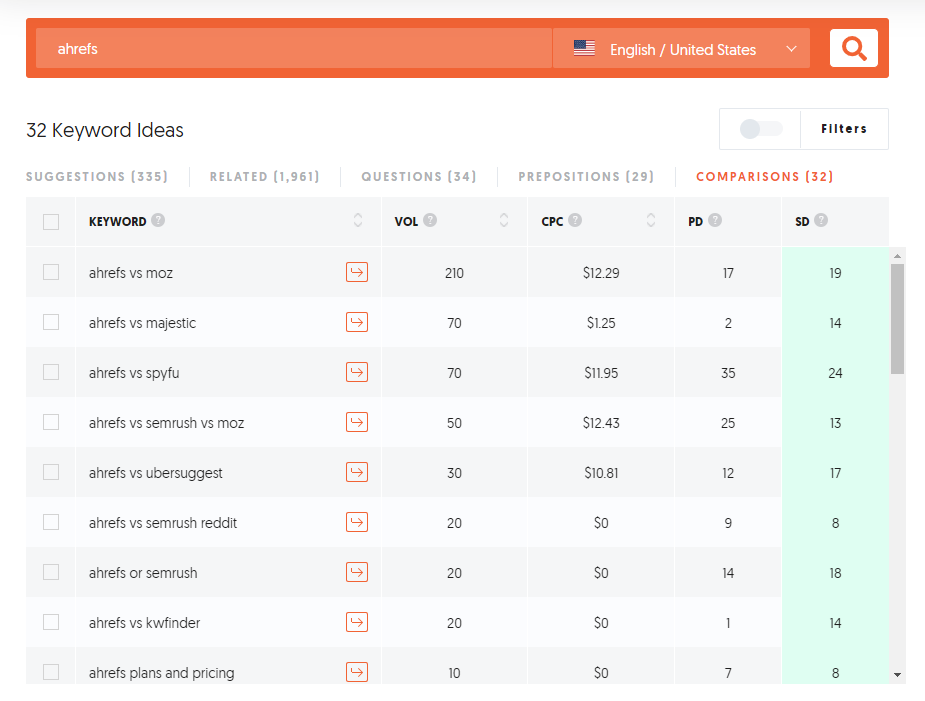Image resolution: width=925 pixels, height=701 pixels.
Task: Click the scrollbar up arrow
Action: pos(897,255)
